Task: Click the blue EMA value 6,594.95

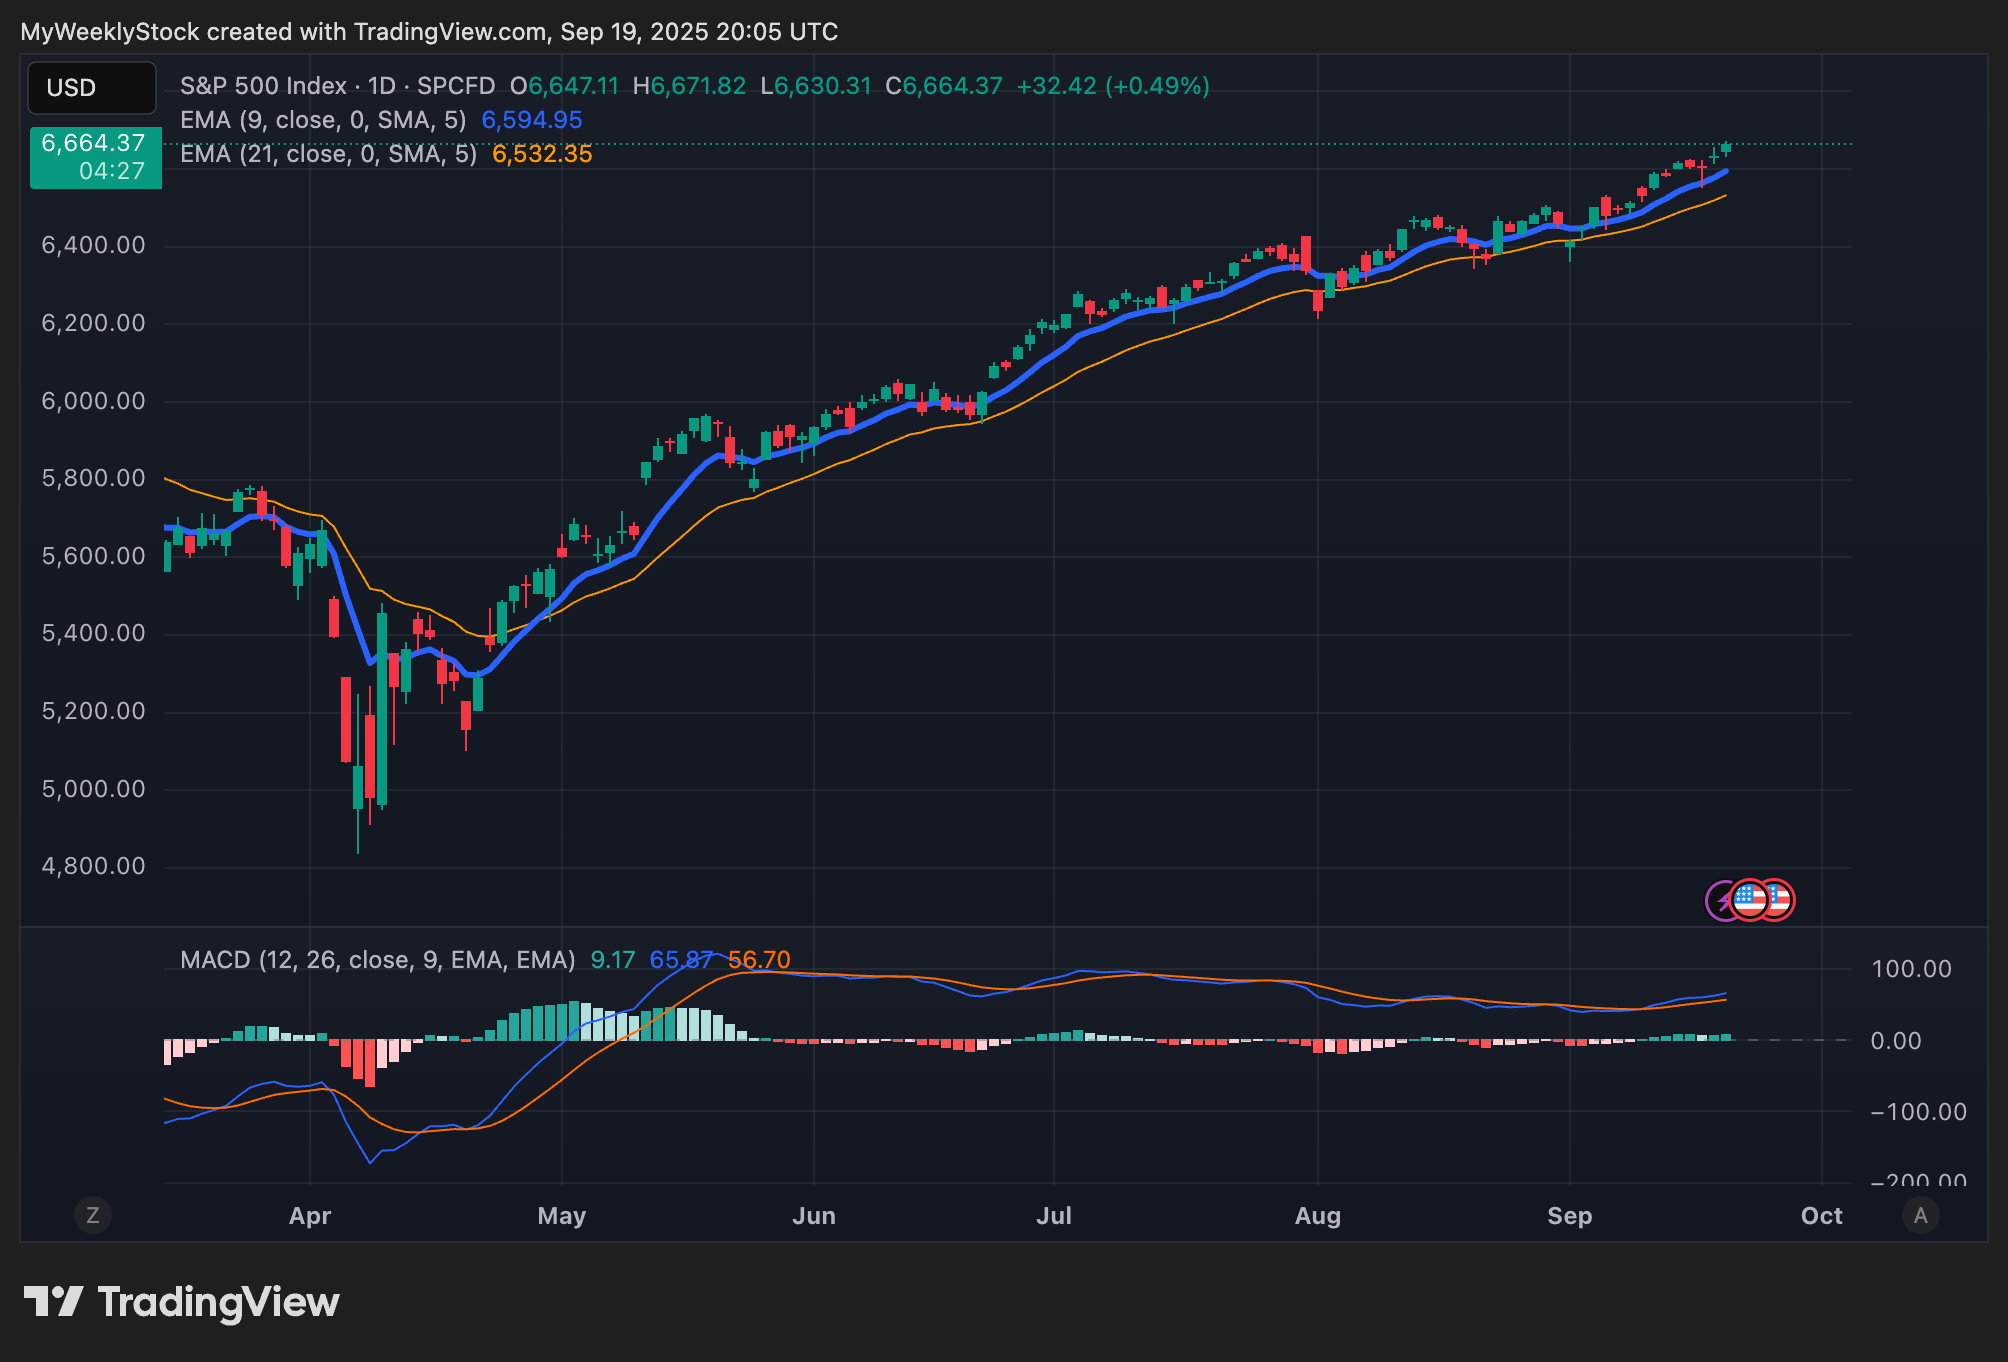Action: pos(531,120)
